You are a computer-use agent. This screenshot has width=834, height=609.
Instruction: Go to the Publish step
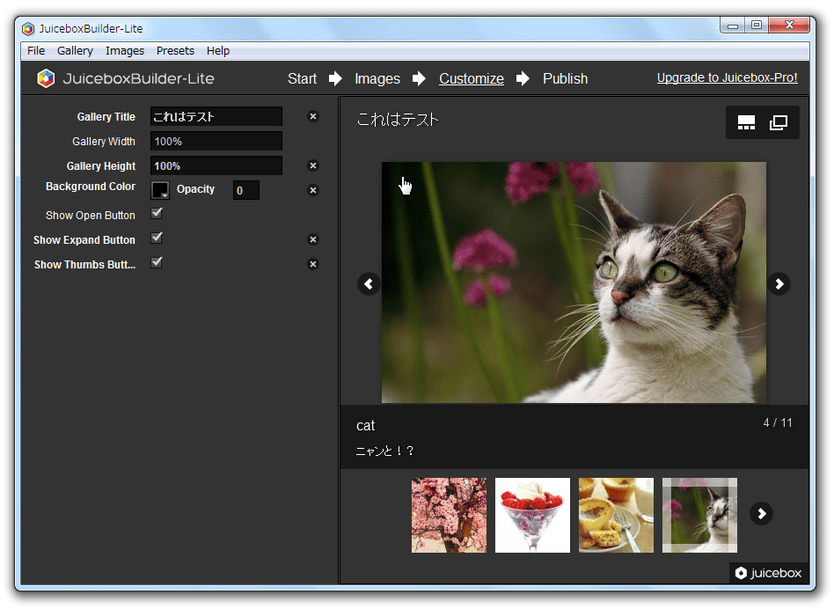click(565, 79)
